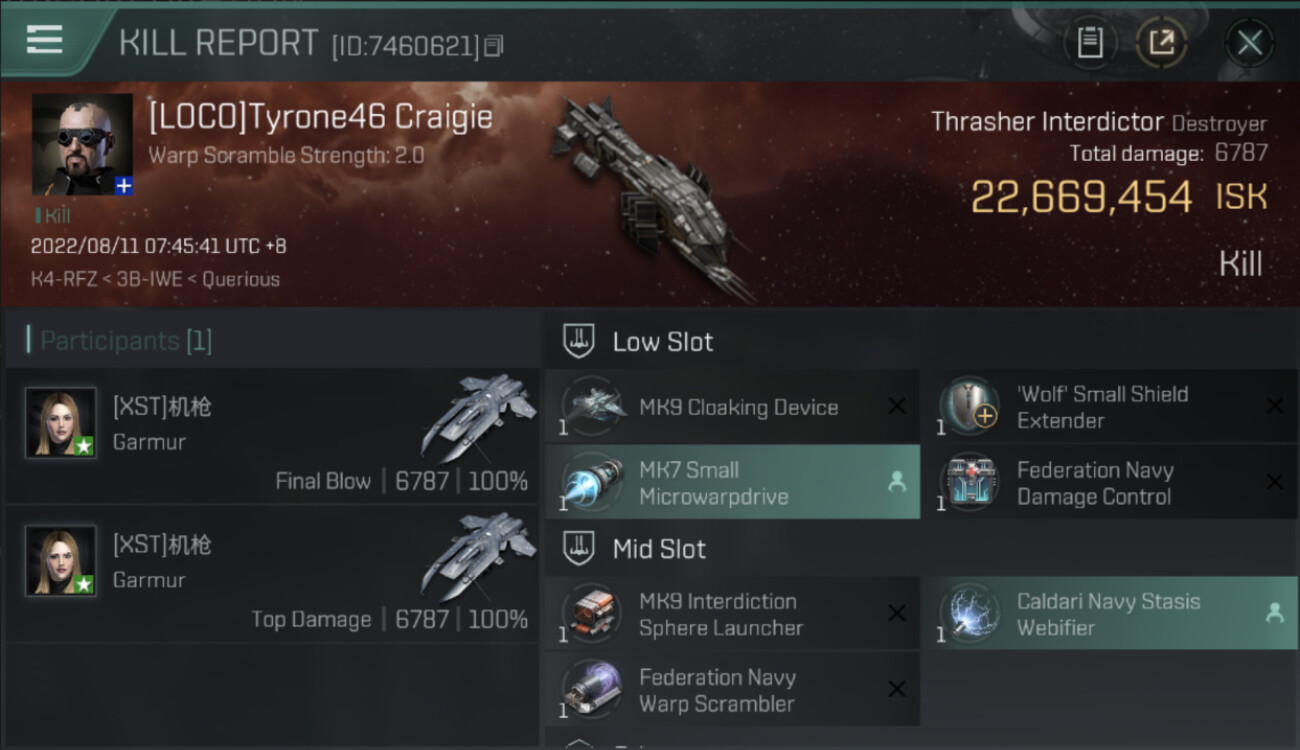Select the Final Blow Garmur participant row
Image resolution: width=1300 pixels, height=750 pixels.
coord(272,437)
